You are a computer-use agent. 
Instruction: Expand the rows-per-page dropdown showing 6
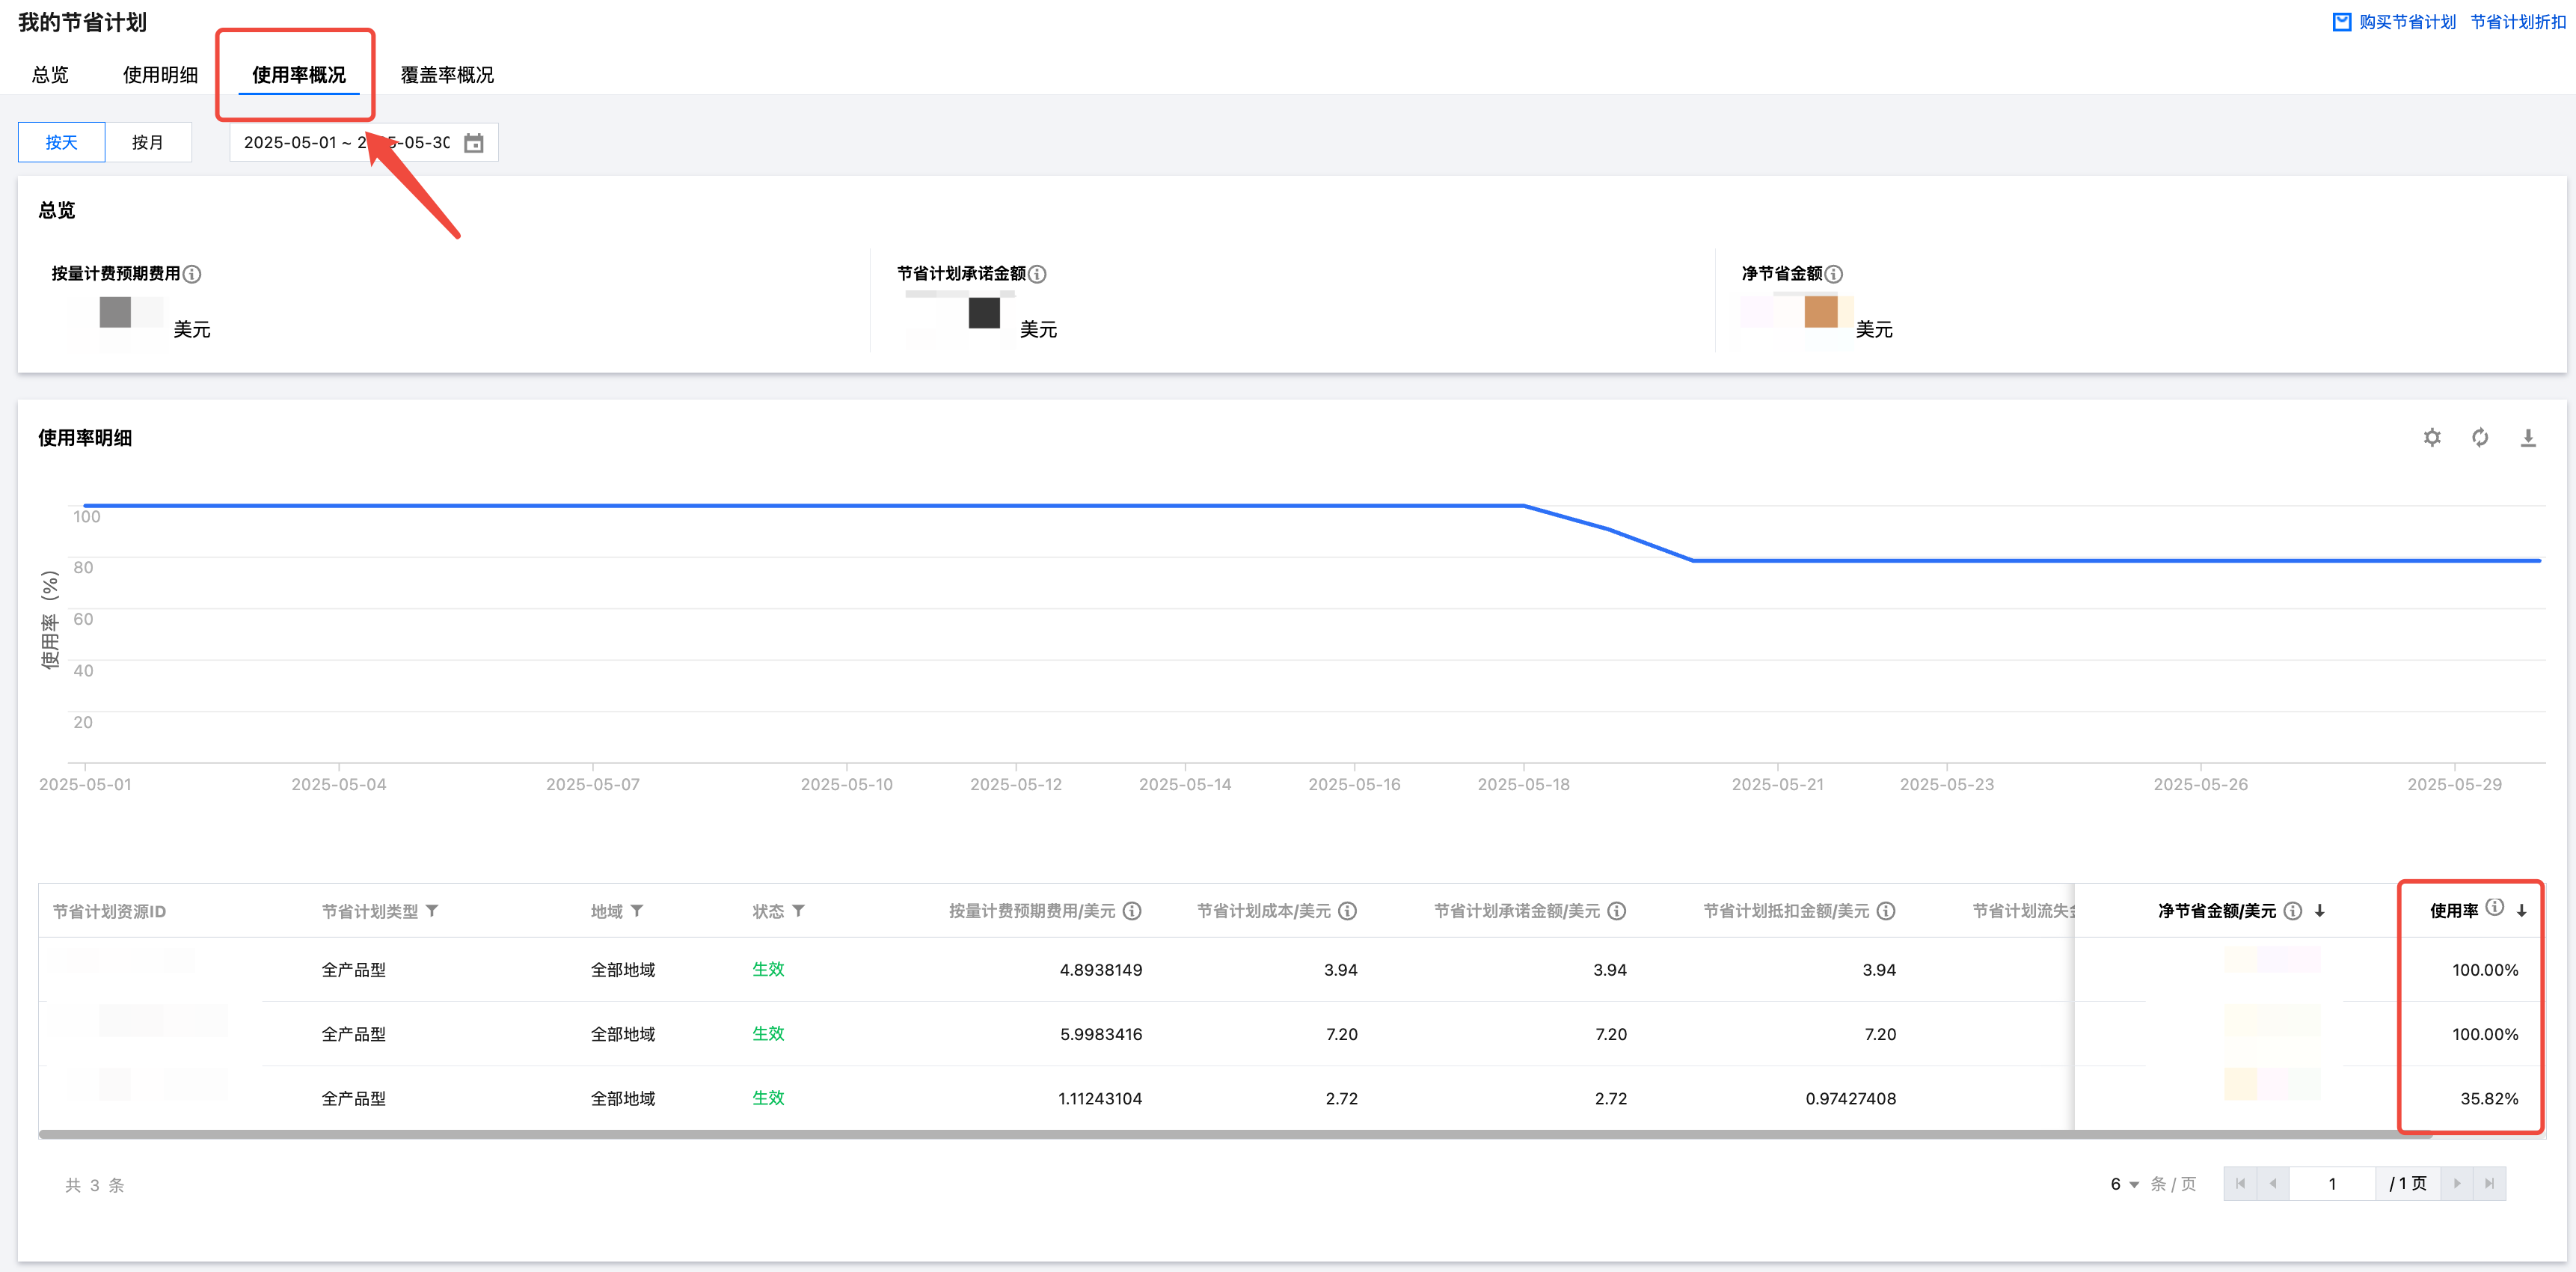pos(2124,1184)
